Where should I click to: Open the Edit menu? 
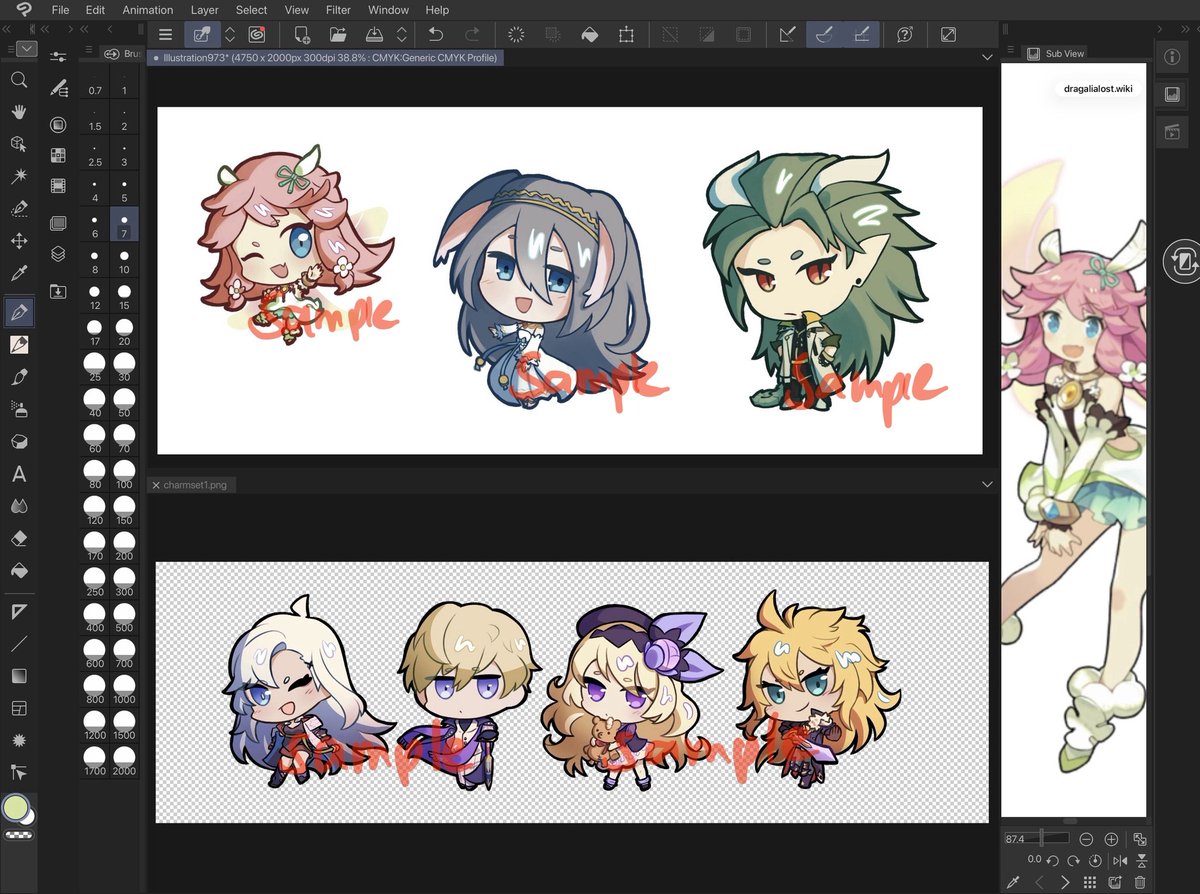click(x=95, y=10)
